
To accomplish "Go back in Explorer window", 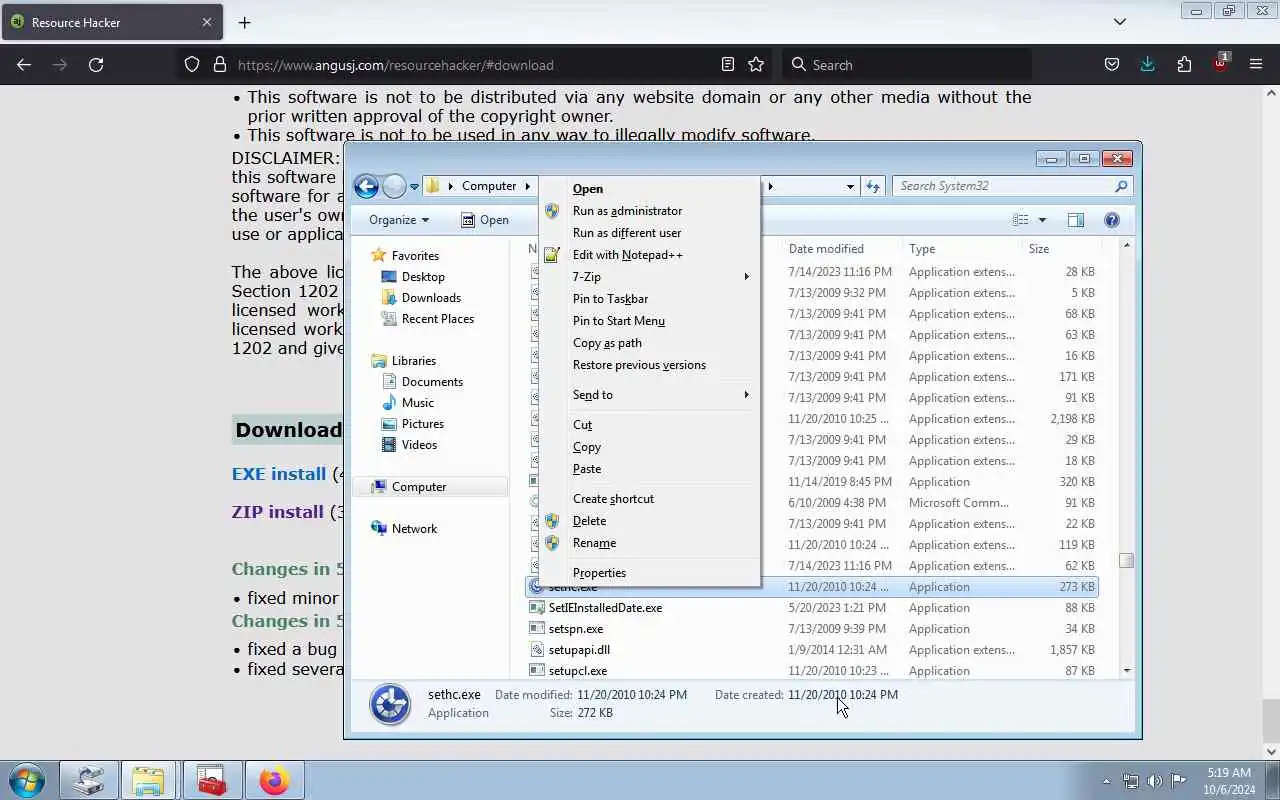I will 366,186.
